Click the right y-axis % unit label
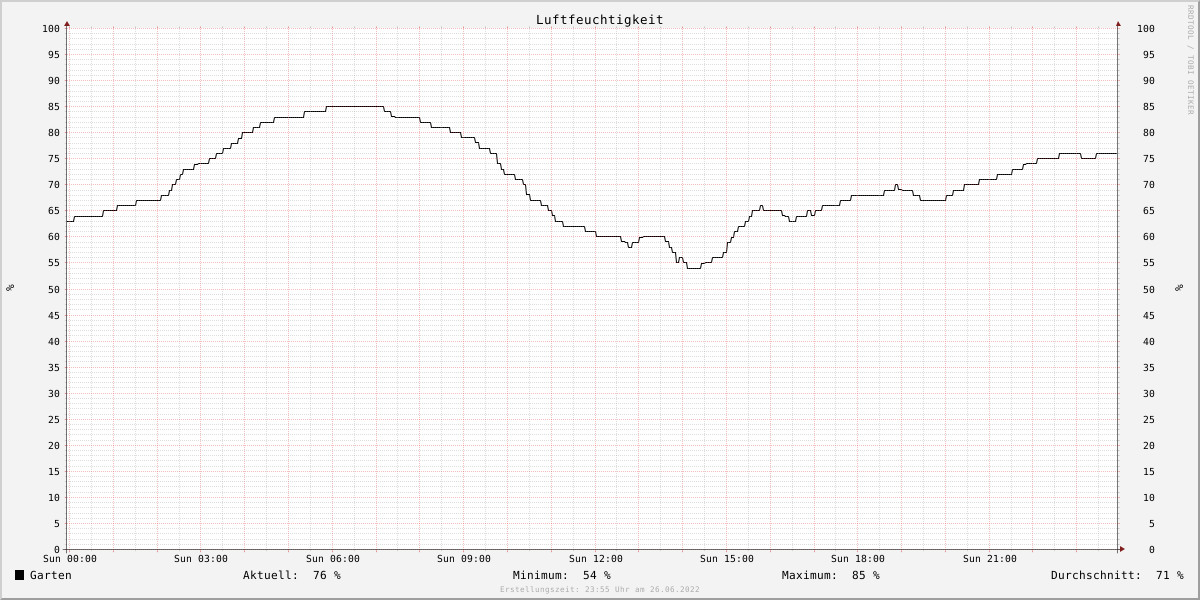This screenshot has height=600, width=1200. click(x=1178, y=288)
